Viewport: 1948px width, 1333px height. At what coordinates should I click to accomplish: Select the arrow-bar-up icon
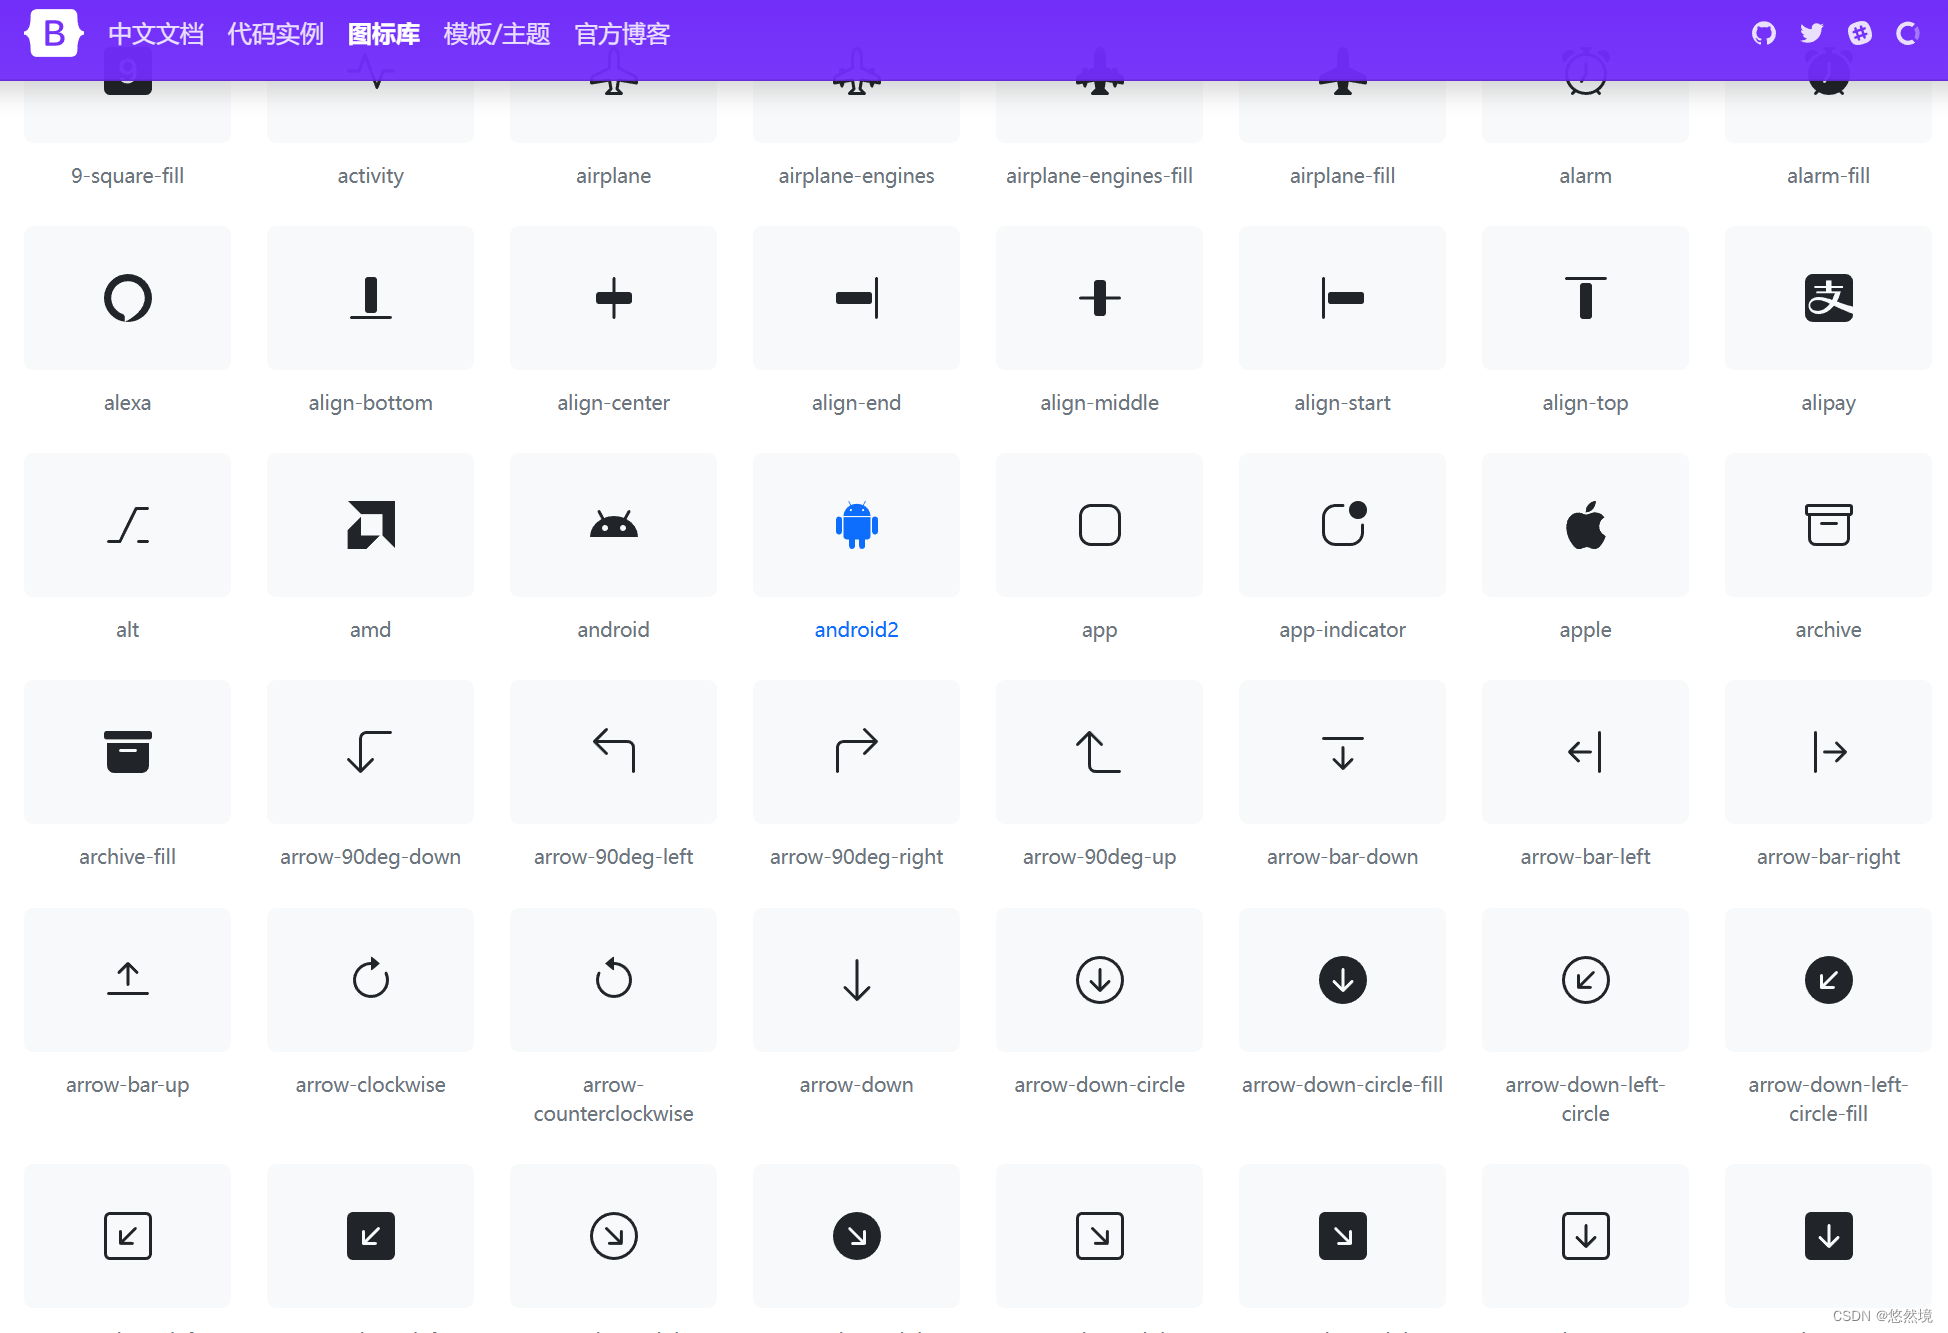pyautogui.click(x=127, y=979)
